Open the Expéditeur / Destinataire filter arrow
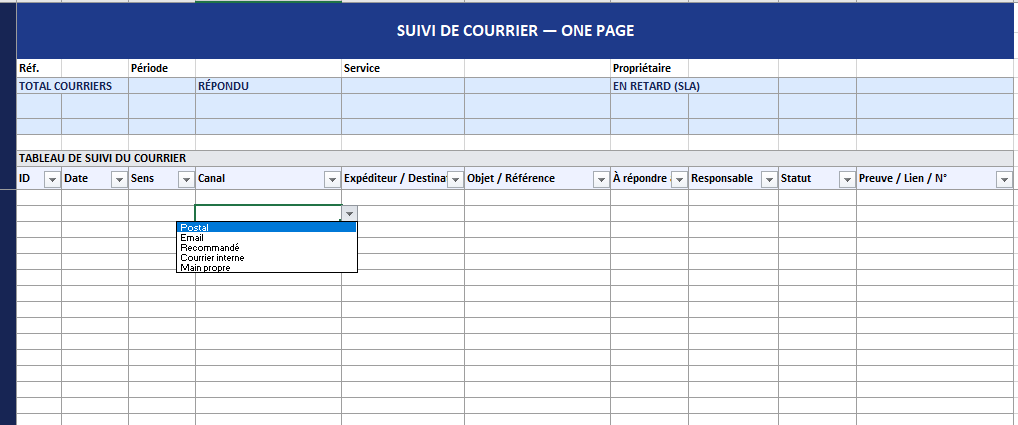The height and width of the screenshot is (425, 1018). click(x=454, y=179)
